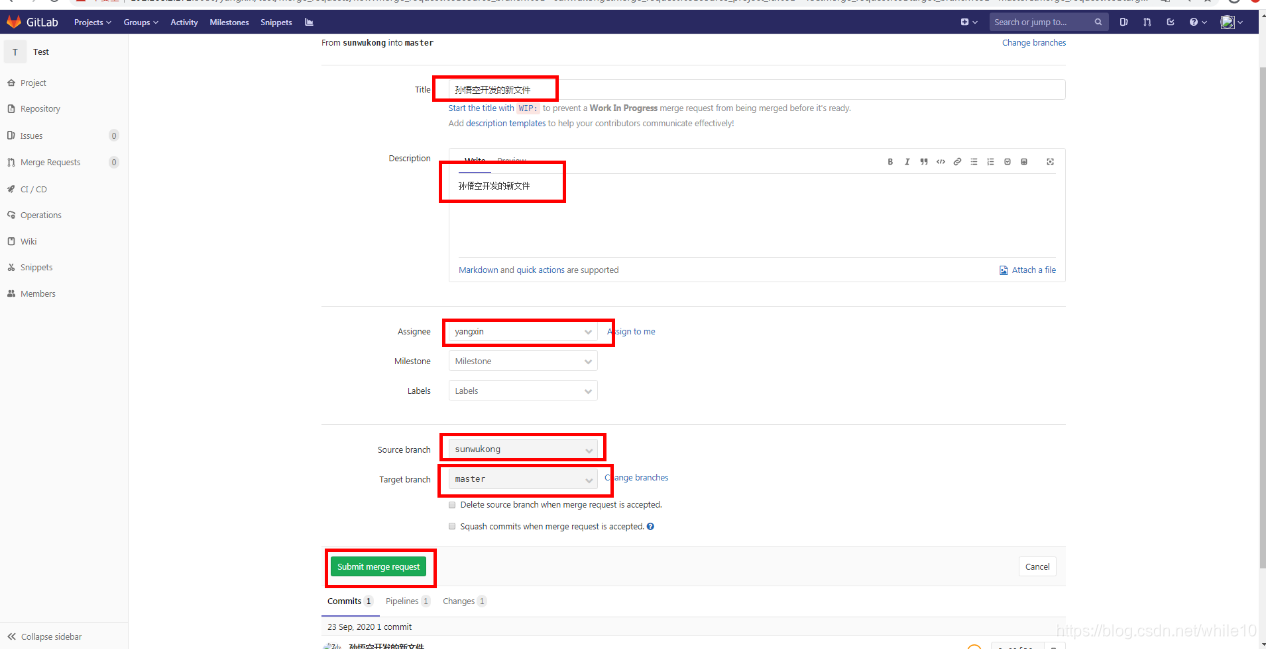
Task: Open the Merge requests icon in top bar
Action: 1147,22
